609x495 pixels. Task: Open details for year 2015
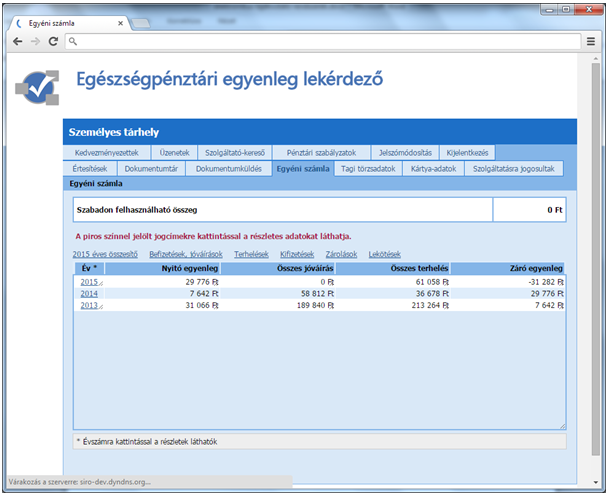pyautogui.click(x=89, y=282)
